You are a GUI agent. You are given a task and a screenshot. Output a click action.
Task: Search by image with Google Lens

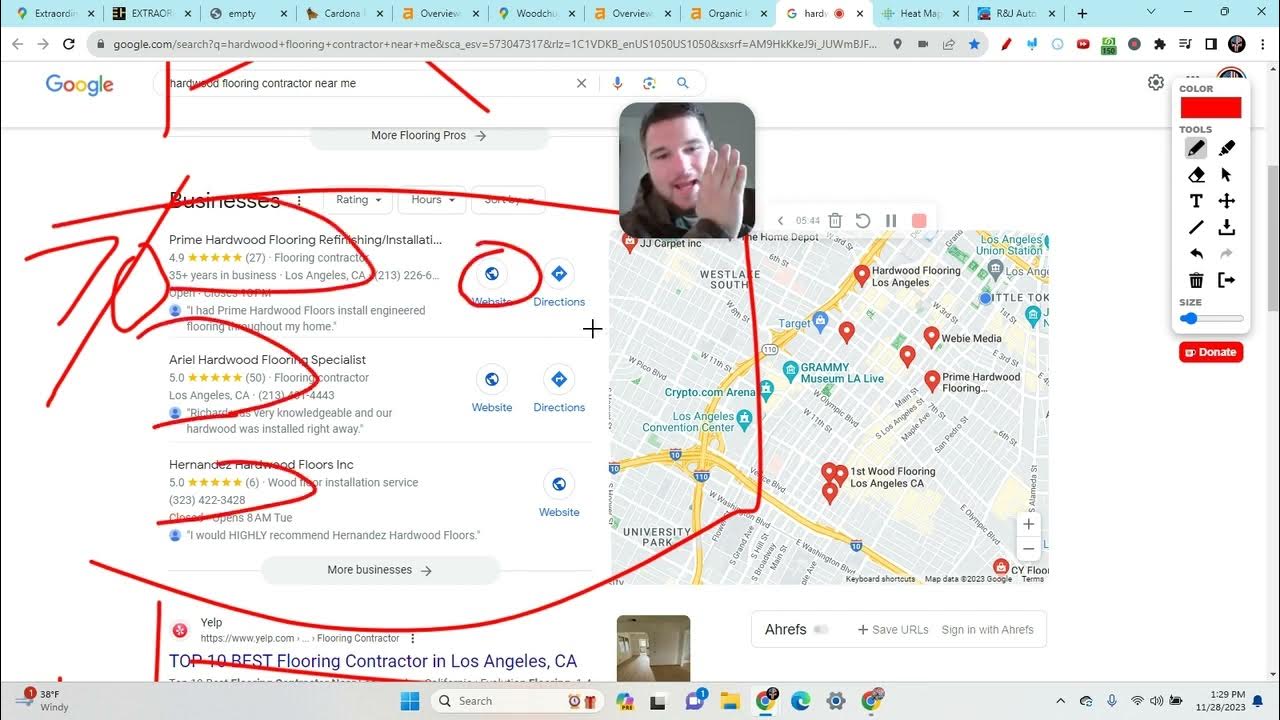pyautogui.click(x=649, y=83)
